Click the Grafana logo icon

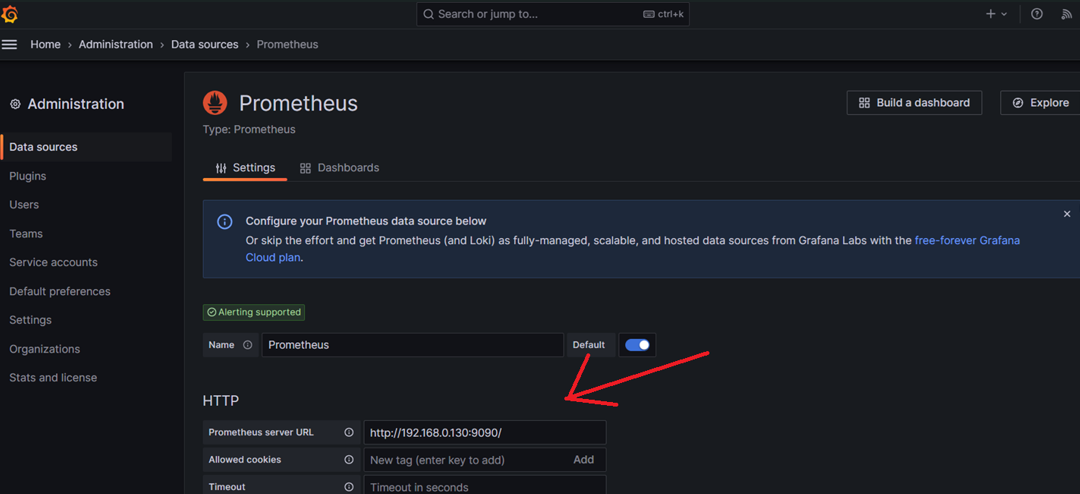10,14
